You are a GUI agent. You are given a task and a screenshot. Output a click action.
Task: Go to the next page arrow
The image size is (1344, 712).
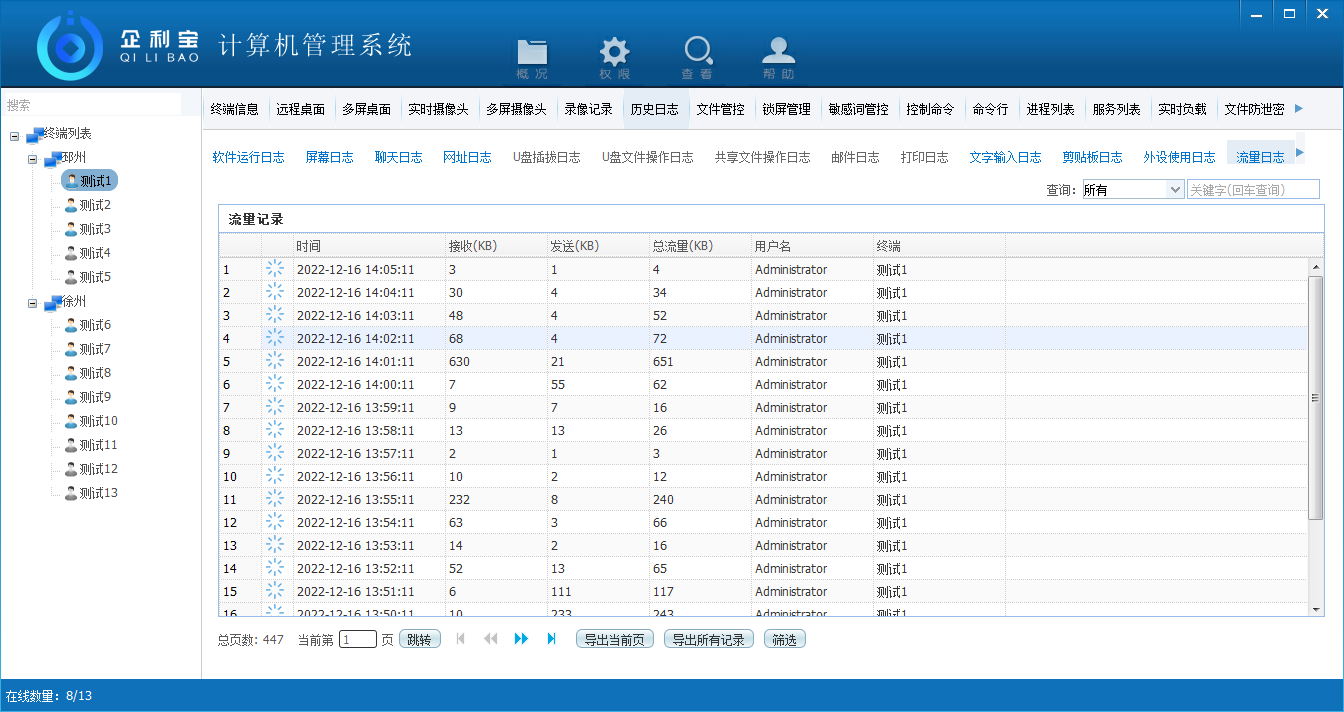[521, 639]
